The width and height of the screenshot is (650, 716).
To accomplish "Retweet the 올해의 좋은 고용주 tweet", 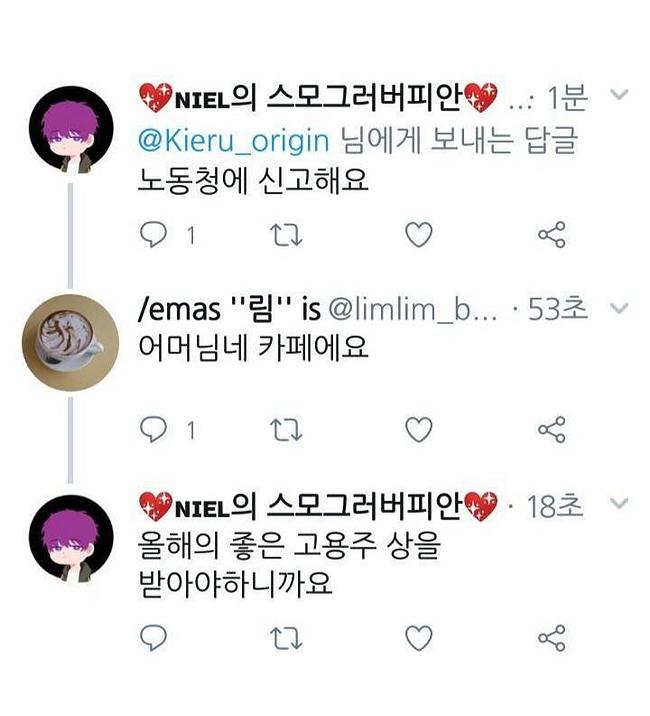I will point(285,637).
